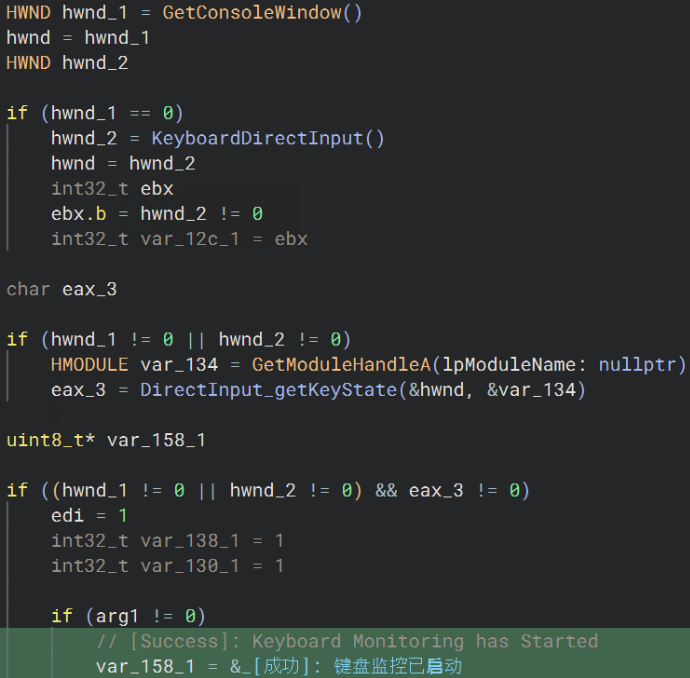This screenshot has height=678, width=690.
Task: Click the &hwnd argument of DirectInput_getKeyState
Action: [x=437, y=390]
